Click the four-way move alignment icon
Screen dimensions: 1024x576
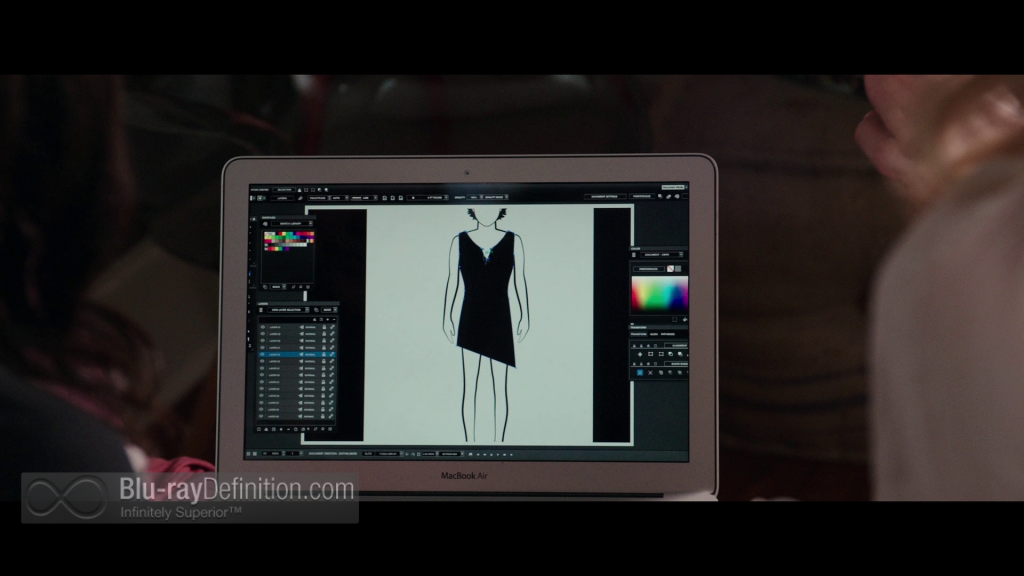tap(640, 354)
